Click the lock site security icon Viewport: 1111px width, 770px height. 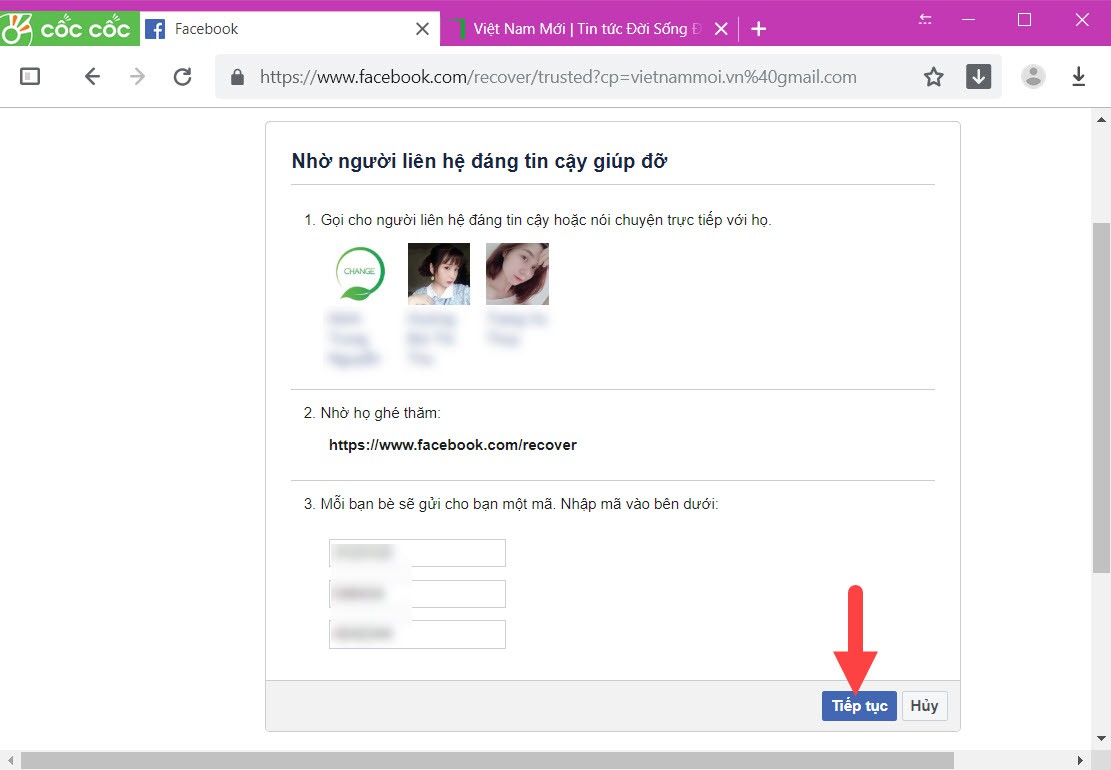pyautogui.click(x=237, y=77)
